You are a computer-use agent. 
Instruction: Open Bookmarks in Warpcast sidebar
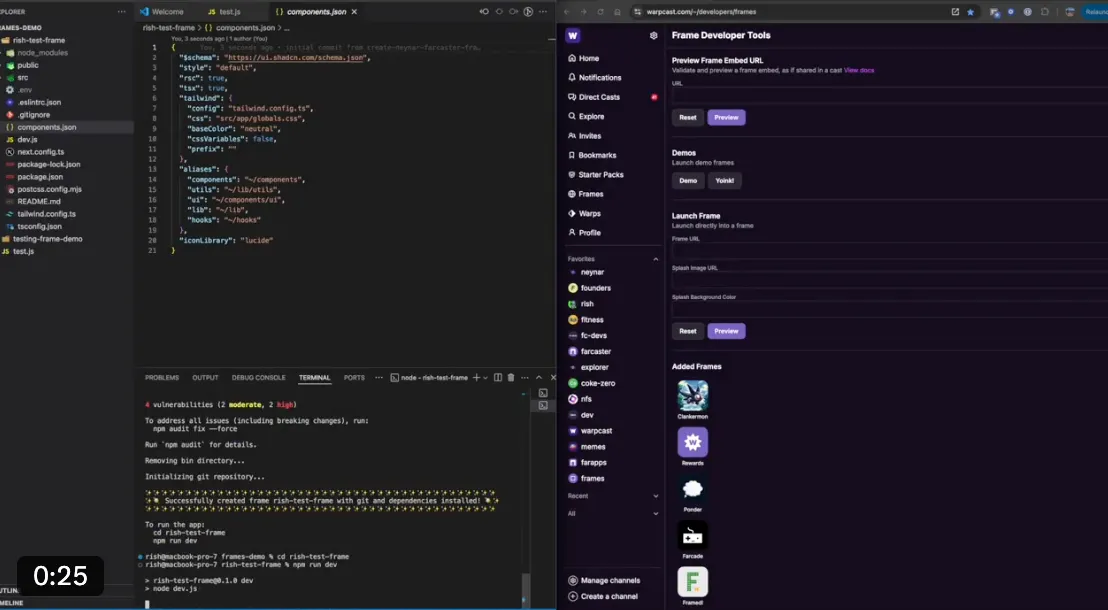pyautogui.click(x=592, y=155)
